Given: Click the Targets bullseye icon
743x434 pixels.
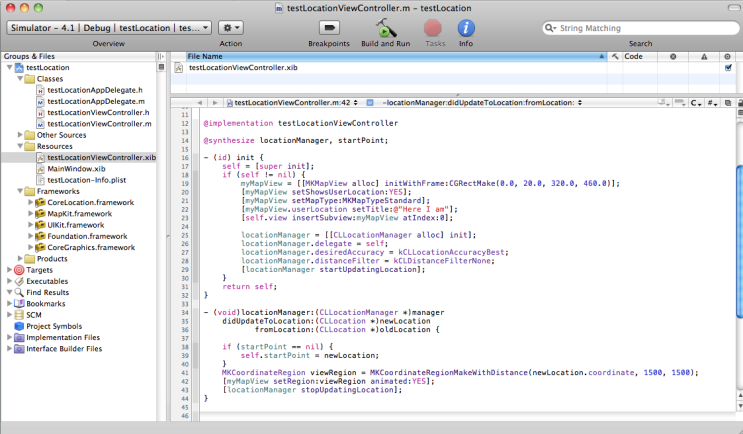Looking at the screenshot, I should click(x=19, y=270).
